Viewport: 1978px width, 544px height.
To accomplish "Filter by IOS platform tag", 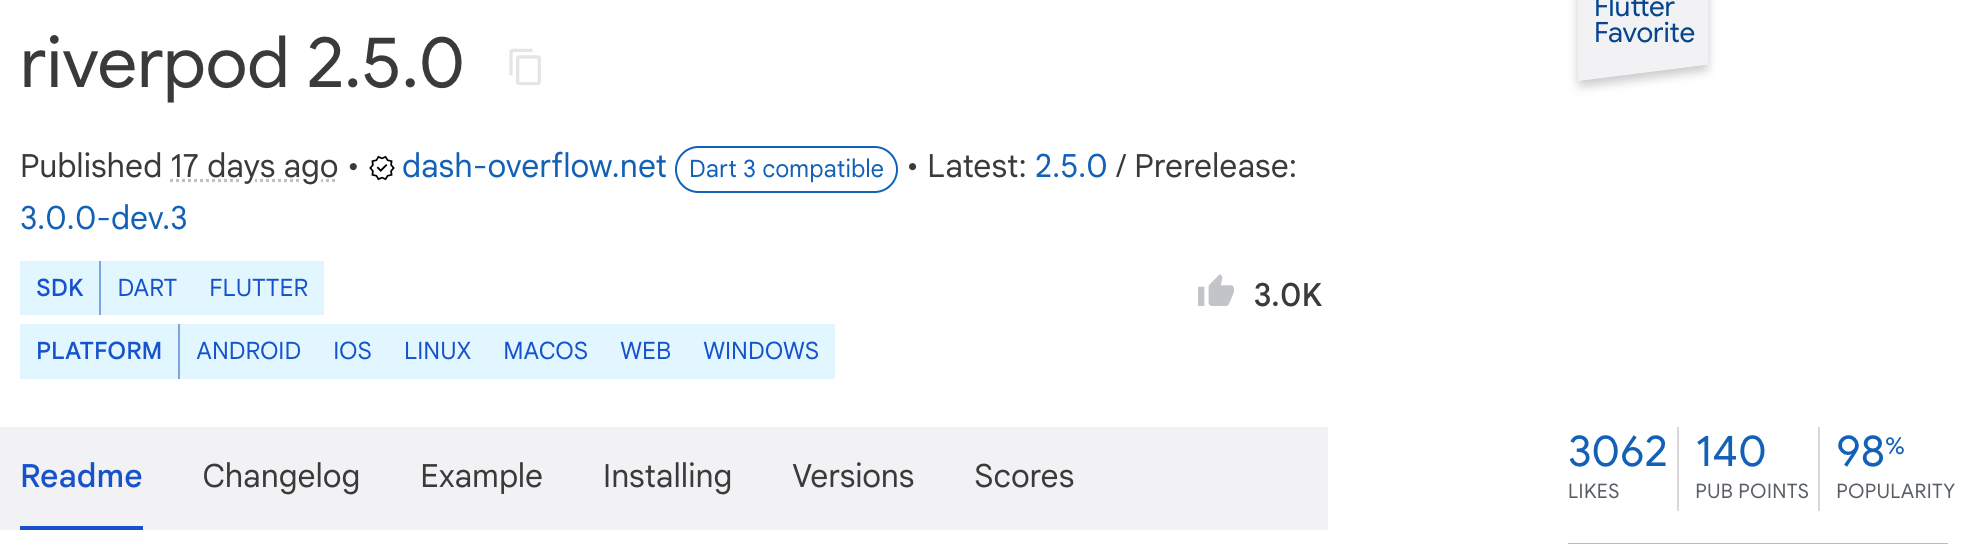I will tap(352, 351).
